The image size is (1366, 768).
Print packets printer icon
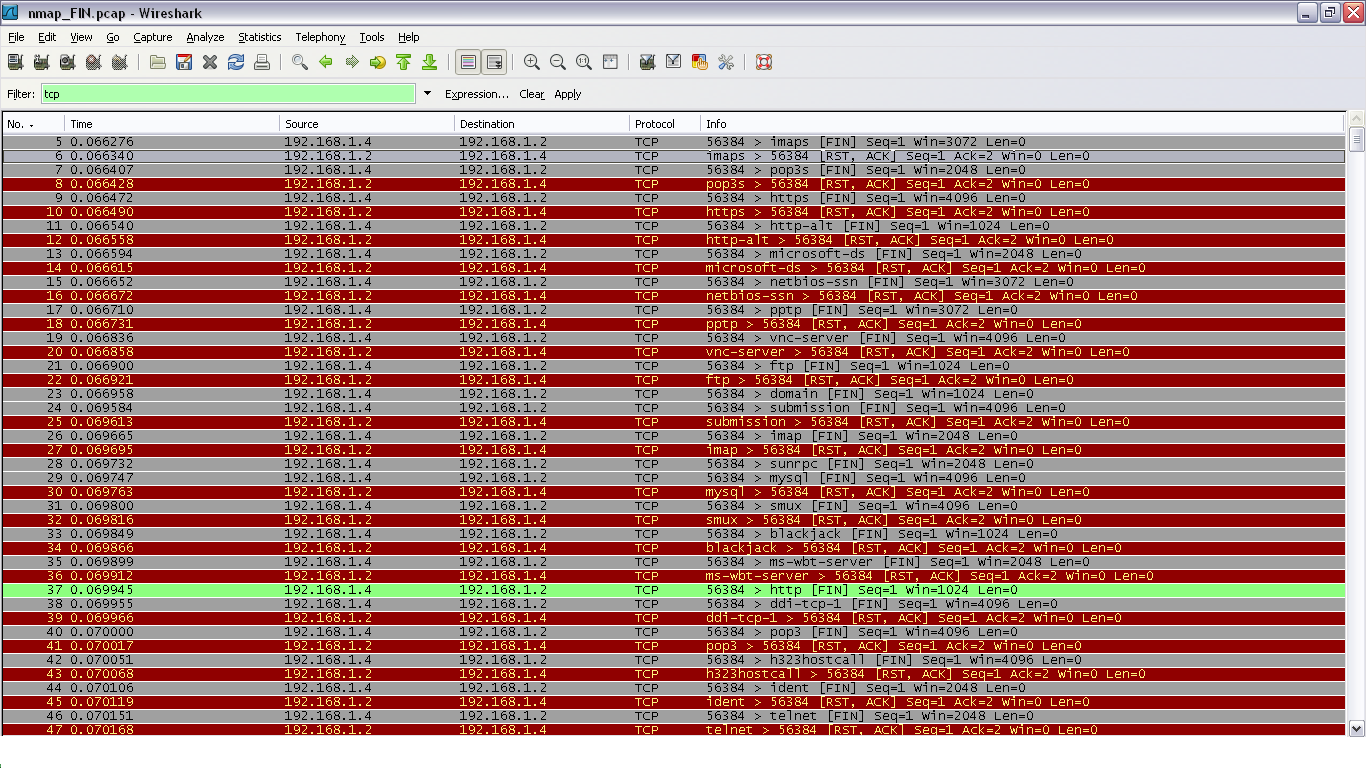pos(262,62)
